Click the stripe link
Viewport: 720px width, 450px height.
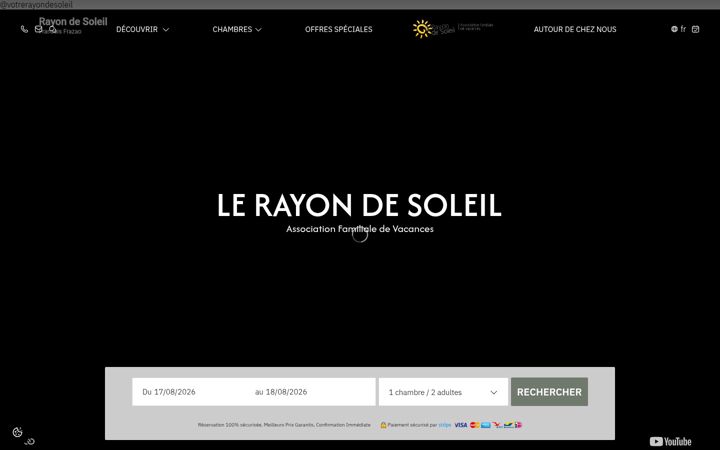[x=444, y=425]
